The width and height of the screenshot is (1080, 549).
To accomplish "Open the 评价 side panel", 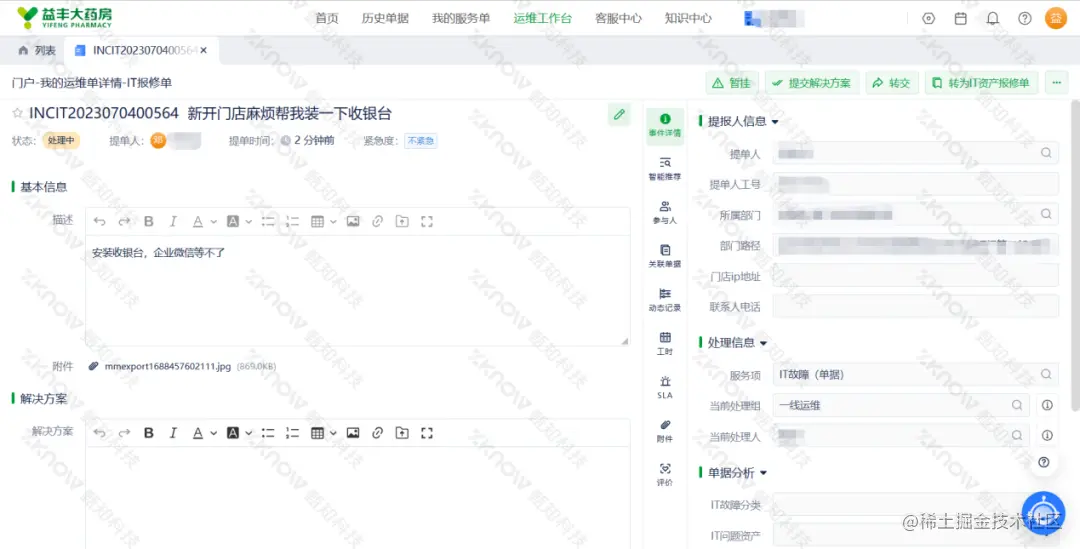I will click(x=665, y=475).
